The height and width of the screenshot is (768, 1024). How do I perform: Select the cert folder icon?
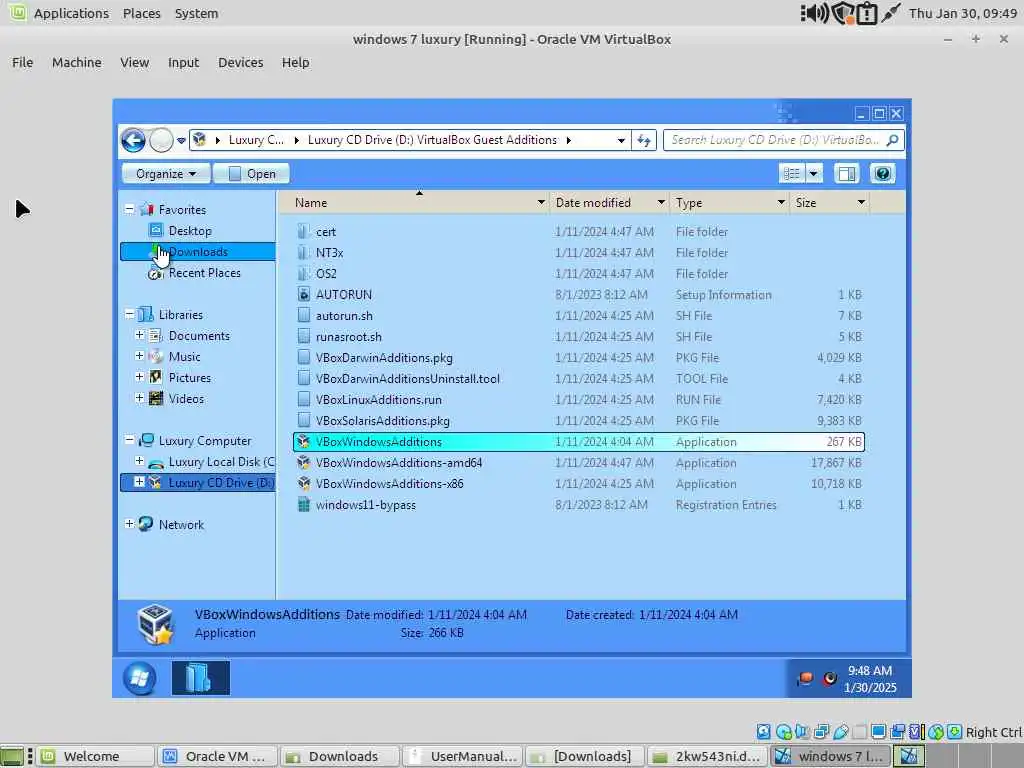pos(303,231)
